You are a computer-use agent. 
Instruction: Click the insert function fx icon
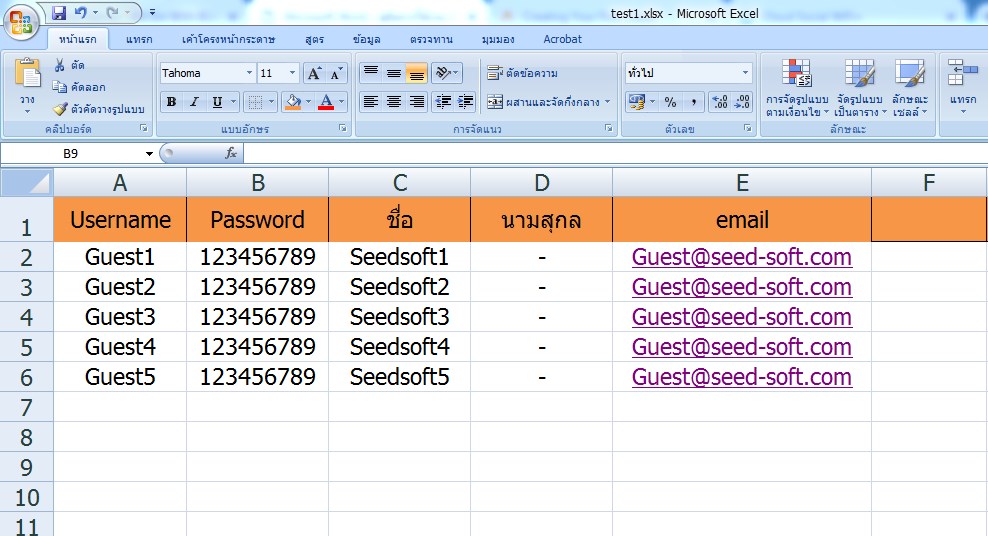click(231, 153)
